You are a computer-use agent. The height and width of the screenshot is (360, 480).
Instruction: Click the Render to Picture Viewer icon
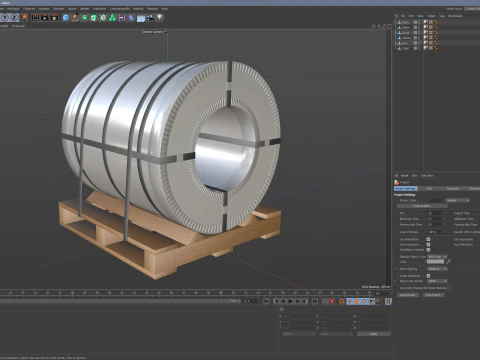pyautogui.click(x=45, y=17)
